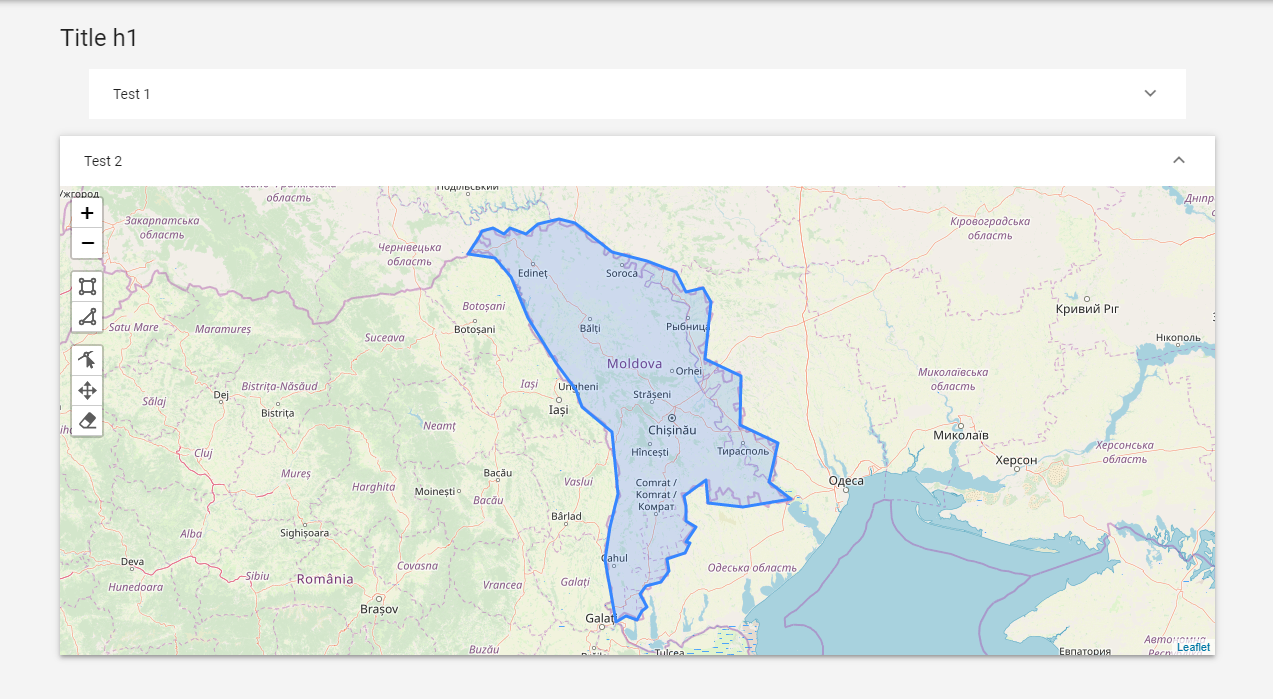Click the Brașov city label
This screenshot has height=699, width=1273.
(379, 608)
